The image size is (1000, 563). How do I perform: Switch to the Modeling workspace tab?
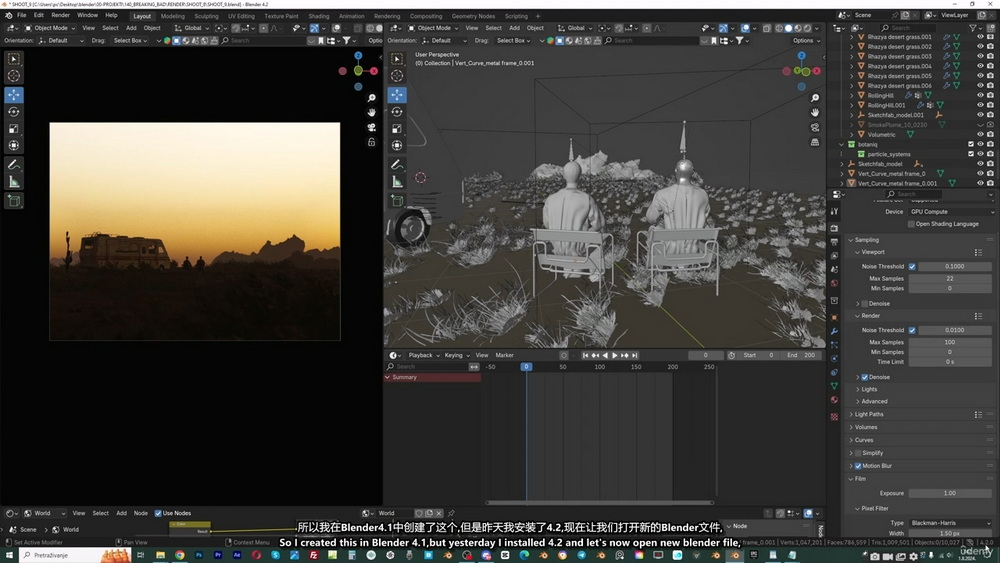point(173,16)
